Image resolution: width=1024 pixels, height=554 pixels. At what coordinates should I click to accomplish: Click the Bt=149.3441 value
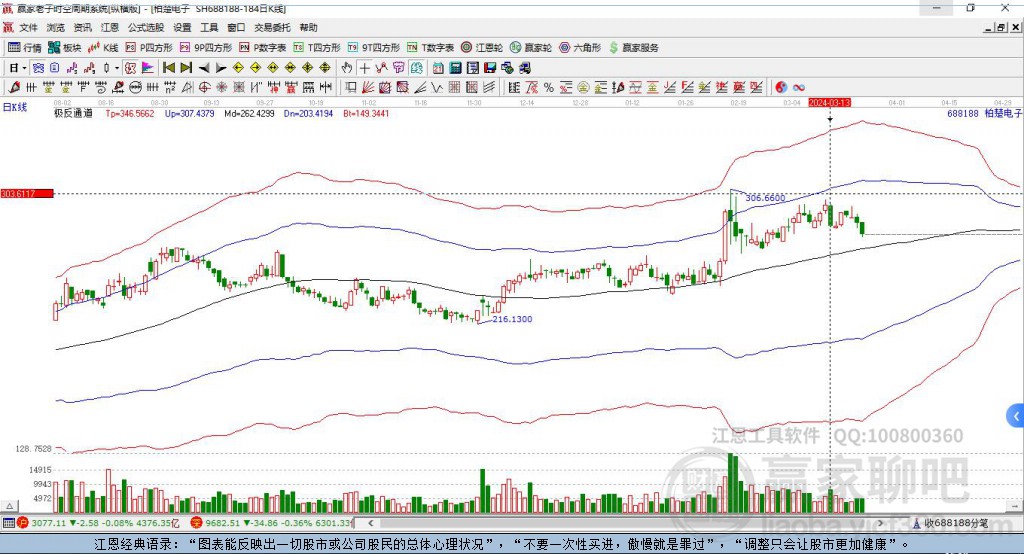[366, 113]
